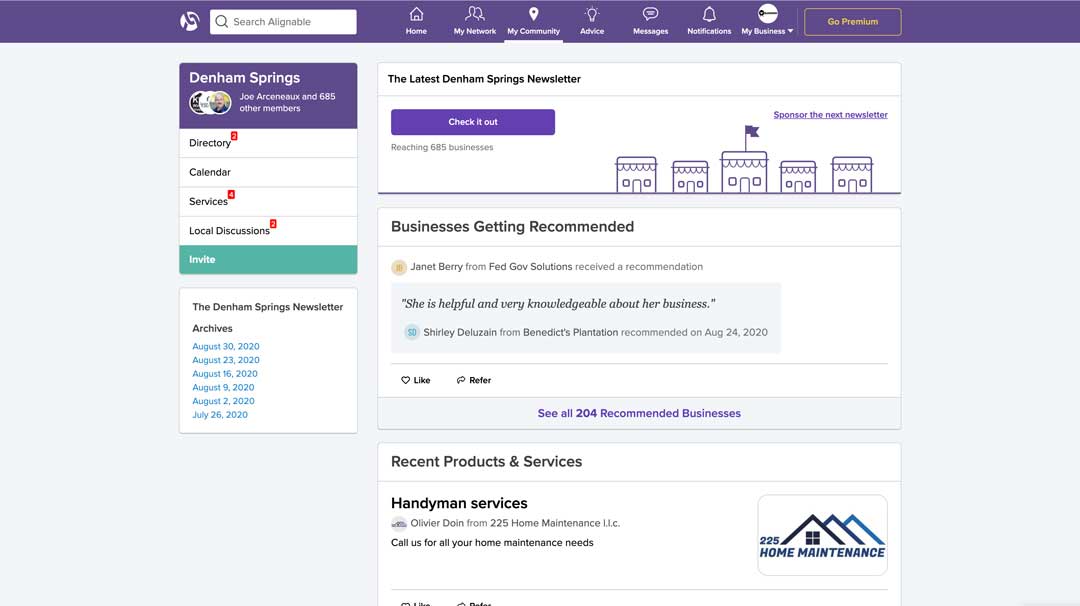See all 204 Recommended Businesses
Image resolution: width=1080 pixels, height=606 pixels.
click(x=639, y=413)
